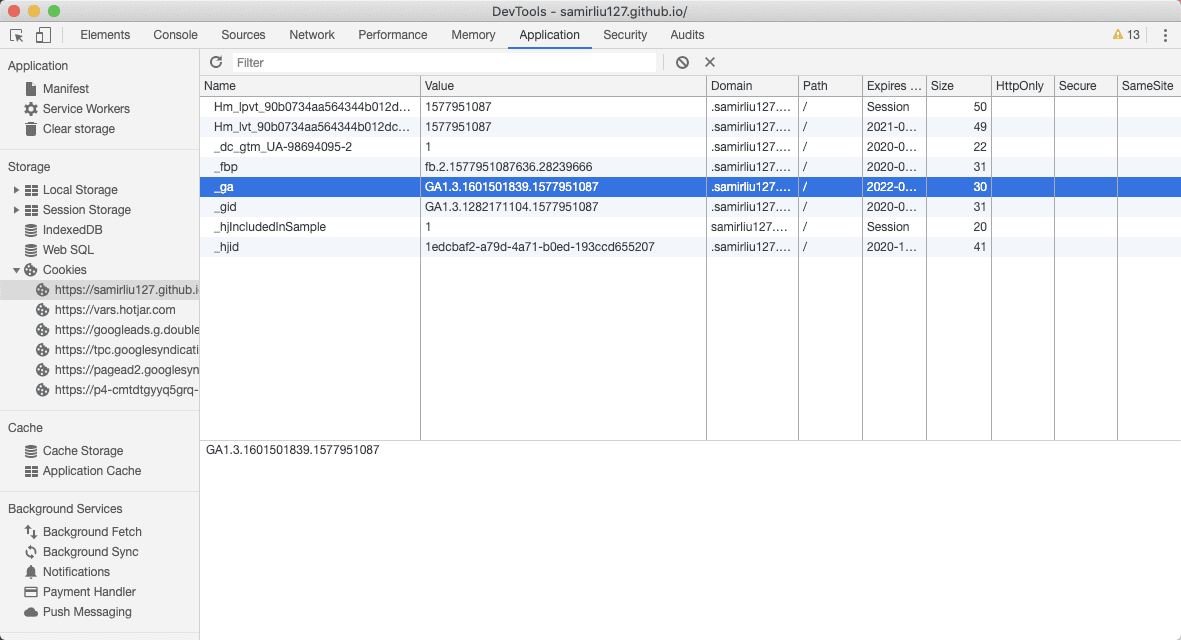This screenshot has height=640, width=1181.
Task: Open Background Sync under Background Services
Action: 90,552
